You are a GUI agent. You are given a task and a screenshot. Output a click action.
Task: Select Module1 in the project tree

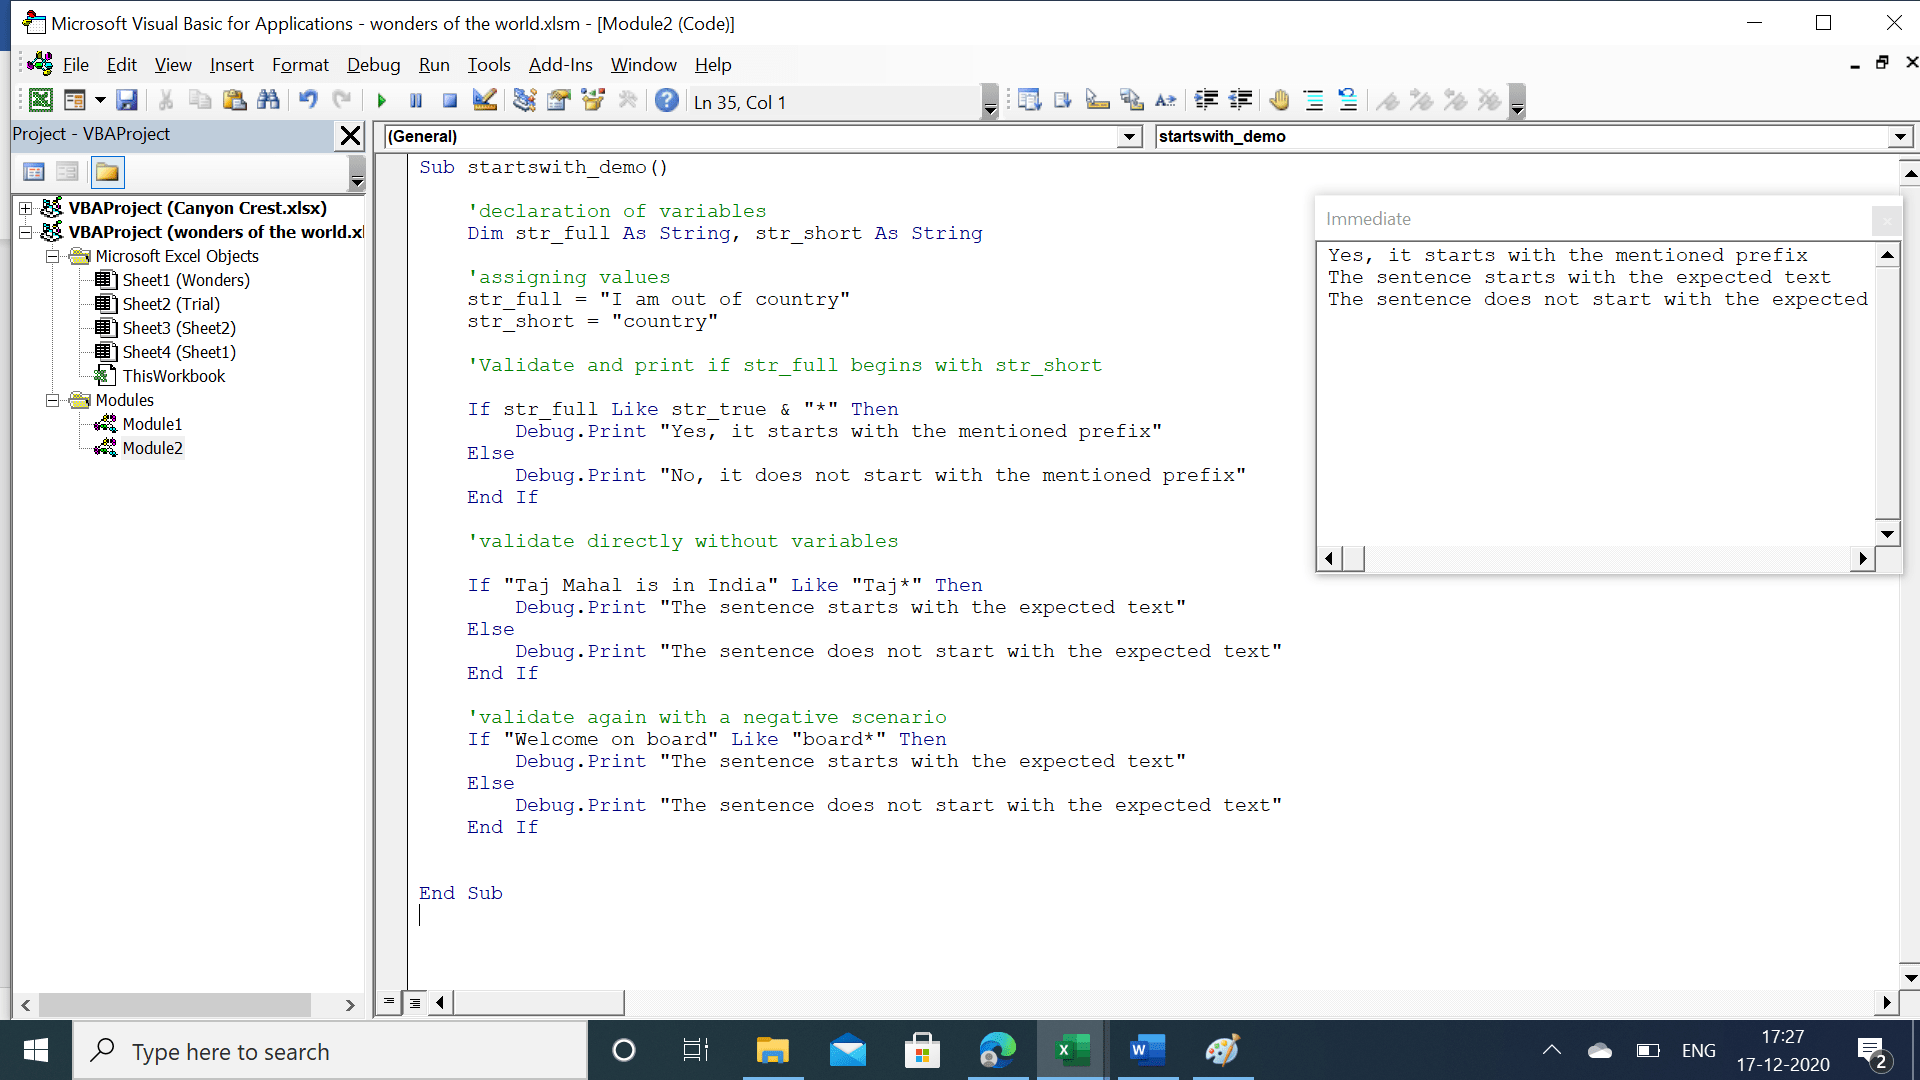[152, 424]
